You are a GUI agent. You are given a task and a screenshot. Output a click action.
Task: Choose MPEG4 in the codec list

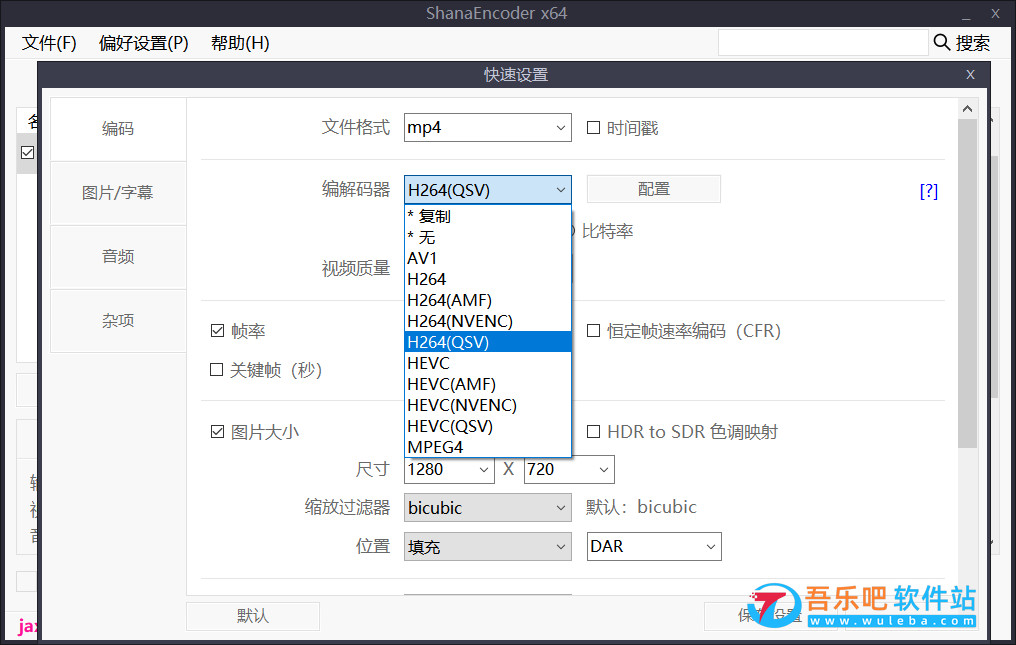coord(487,447)
